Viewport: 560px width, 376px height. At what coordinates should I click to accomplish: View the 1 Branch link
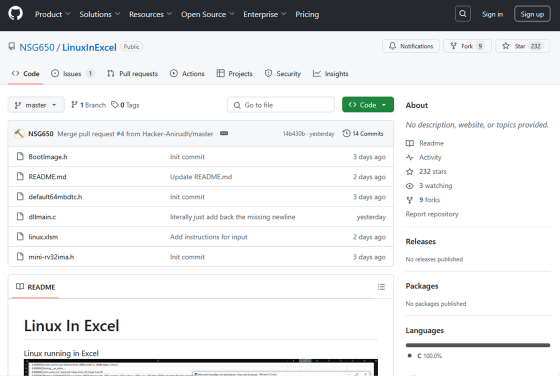click(x=89, y=105)
